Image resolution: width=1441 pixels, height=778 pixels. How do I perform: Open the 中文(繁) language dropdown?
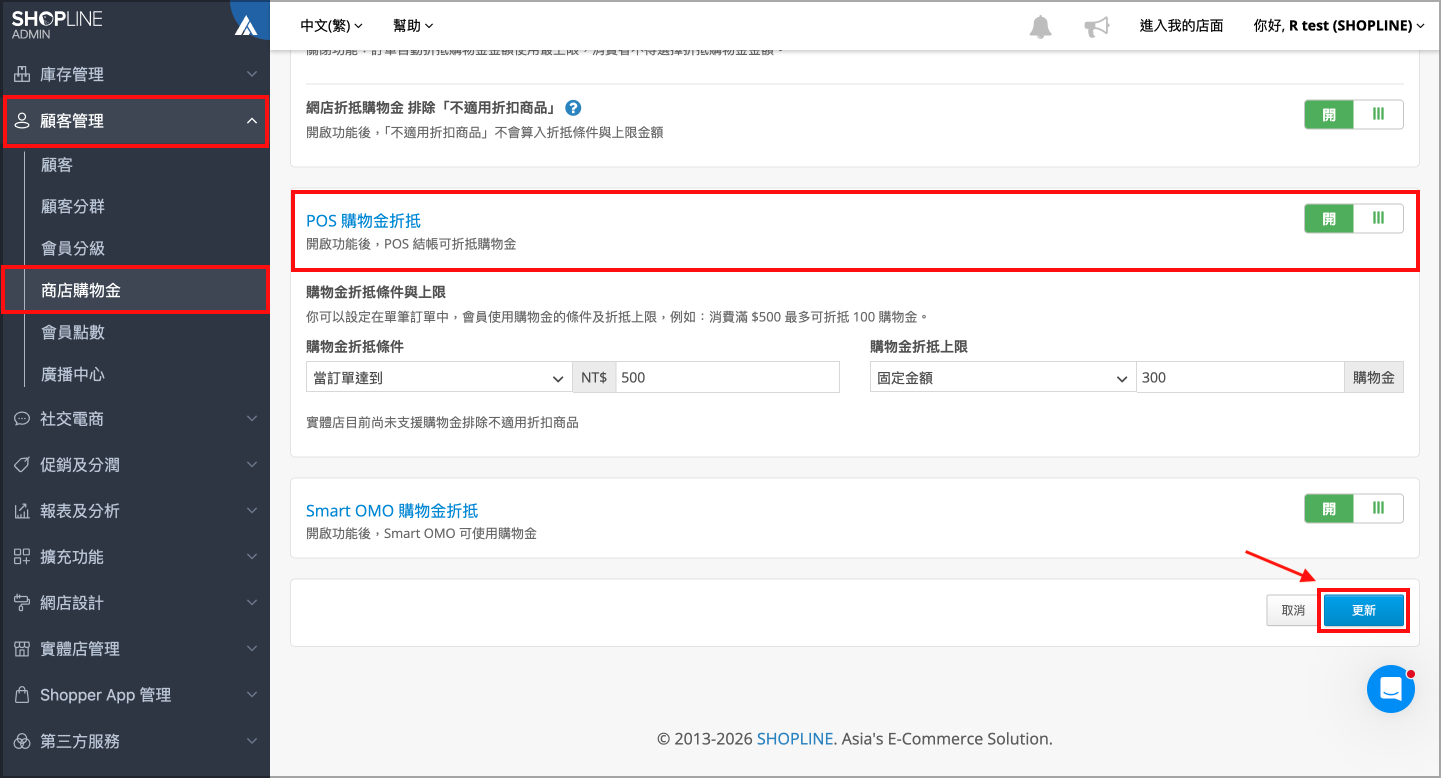tap(332, 26)
